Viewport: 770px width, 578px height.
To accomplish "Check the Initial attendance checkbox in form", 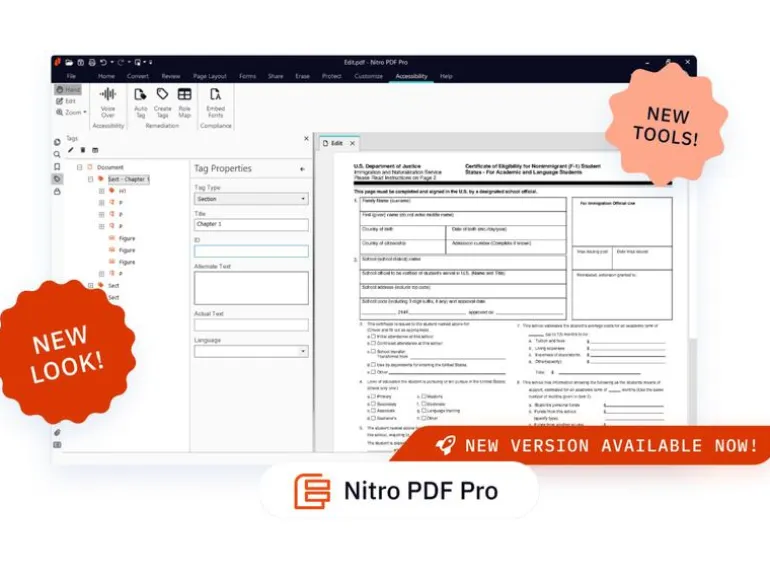I will point(373,337).
